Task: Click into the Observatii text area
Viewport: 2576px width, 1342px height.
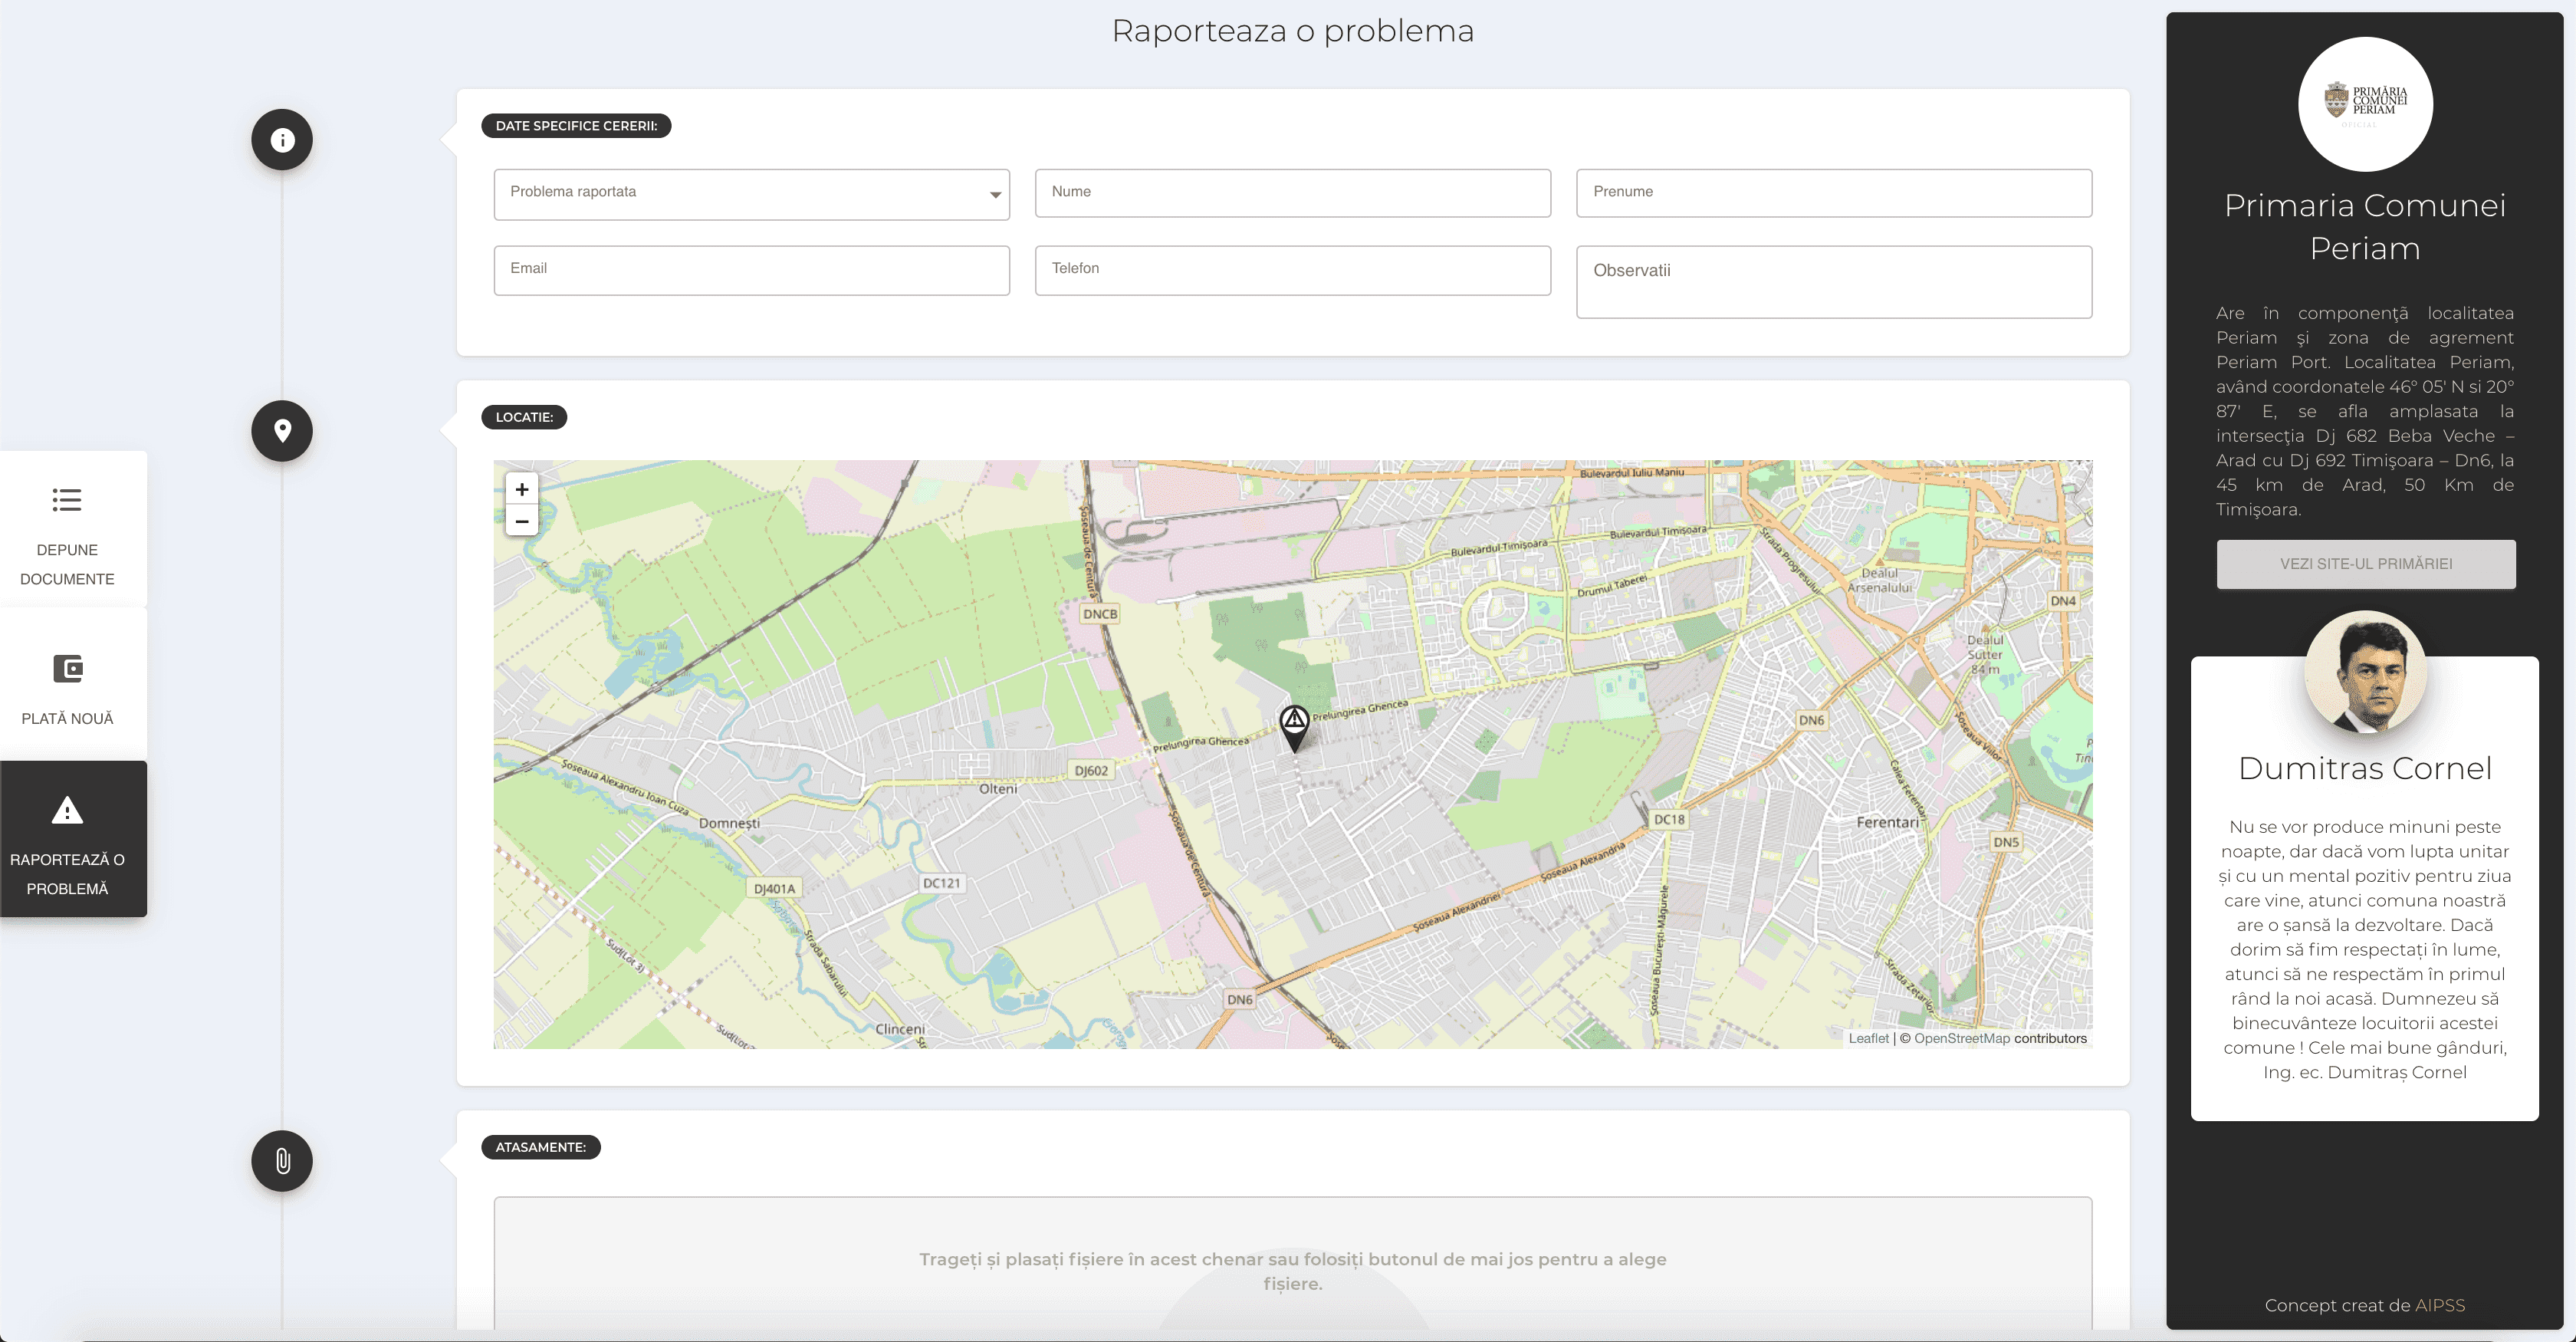Action: [1834, 282]
